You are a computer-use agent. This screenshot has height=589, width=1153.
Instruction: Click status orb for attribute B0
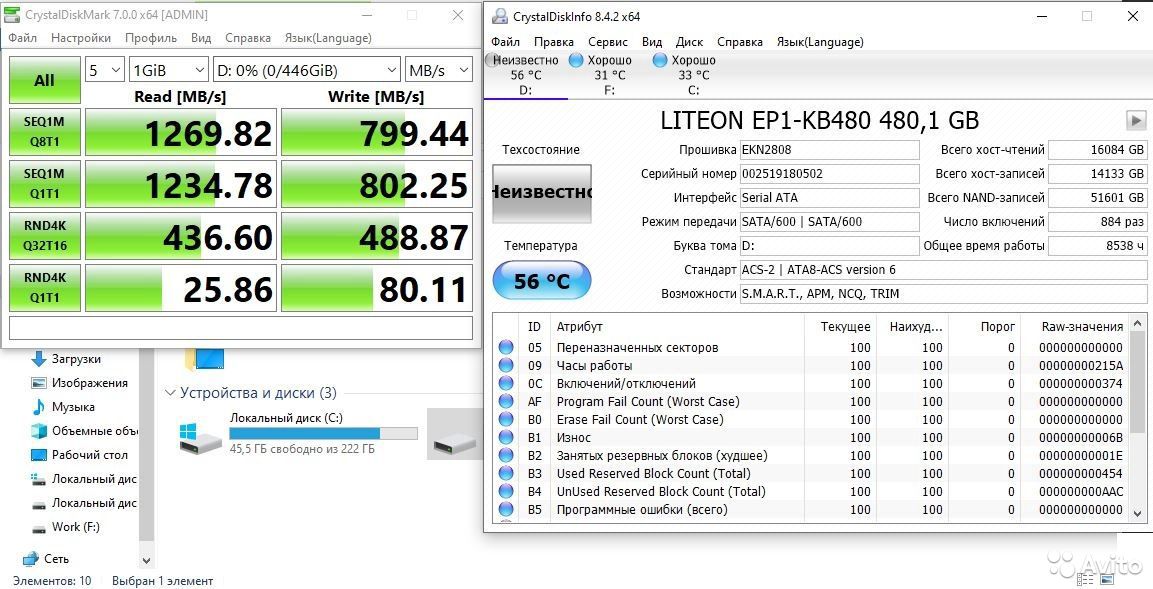[x=506, y=420]
